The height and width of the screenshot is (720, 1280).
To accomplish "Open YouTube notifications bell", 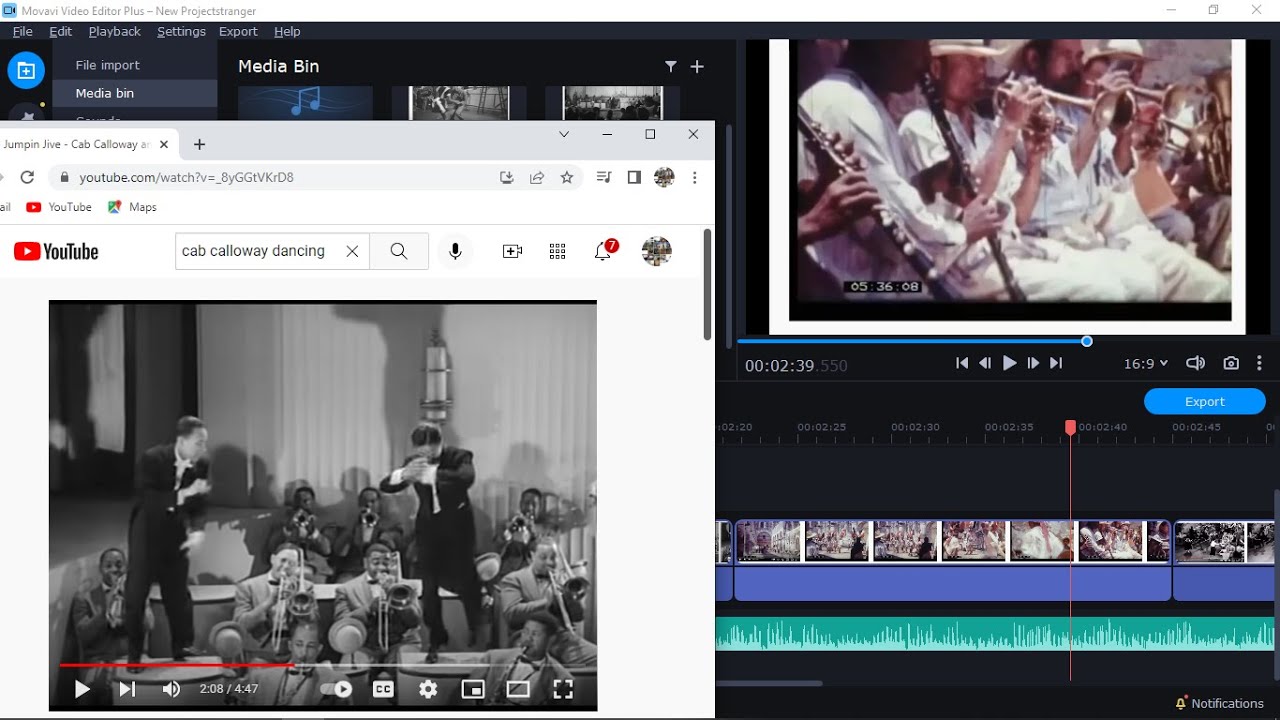I will coord(605,250).
